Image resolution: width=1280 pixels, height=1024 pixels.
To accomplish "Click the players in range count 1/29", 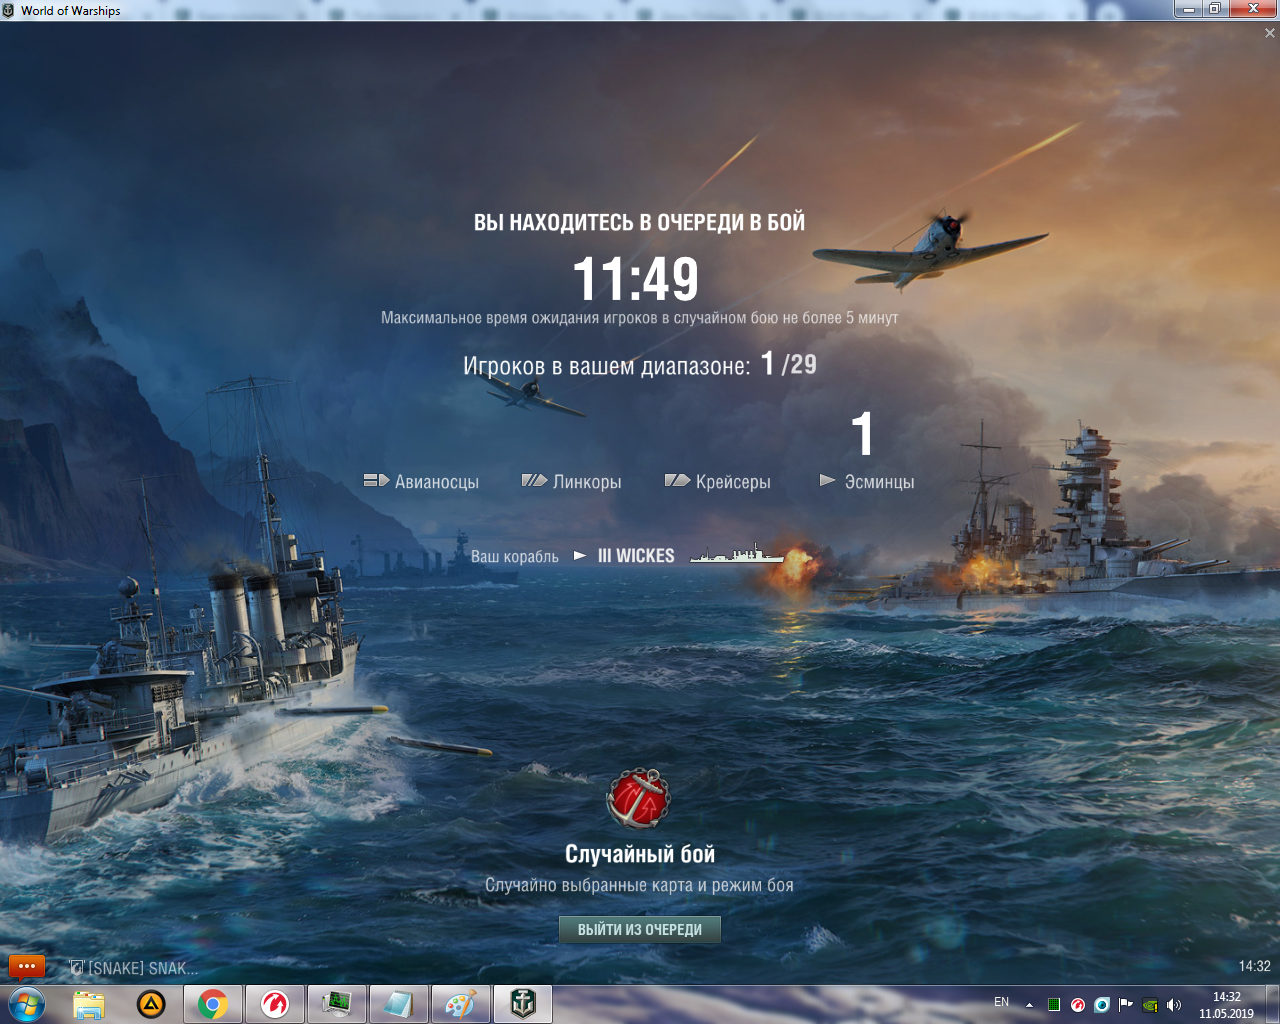I will tap(789, 364).
